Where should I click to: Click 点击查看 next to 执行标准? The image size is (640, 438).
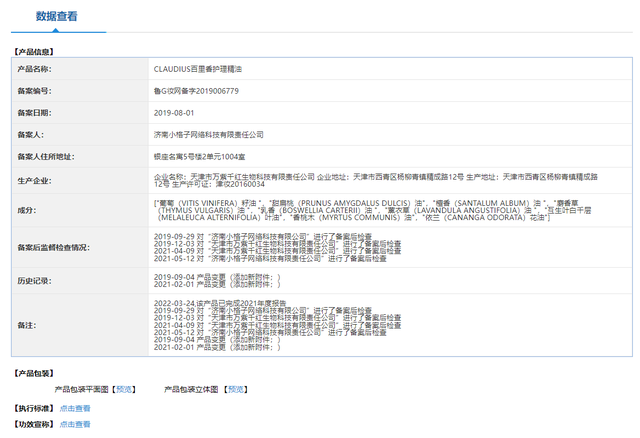pos(75,408)
